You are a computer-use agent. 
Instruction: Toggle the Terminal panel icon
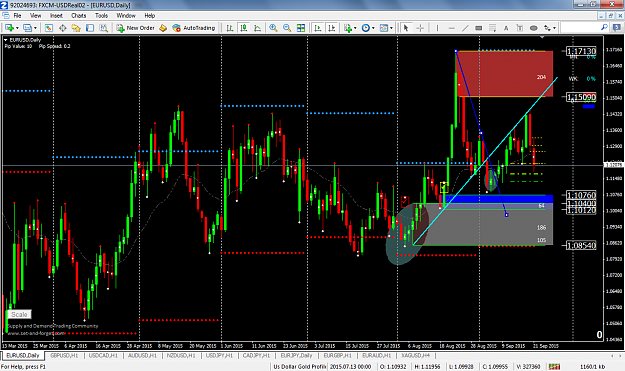coord(90,28)
